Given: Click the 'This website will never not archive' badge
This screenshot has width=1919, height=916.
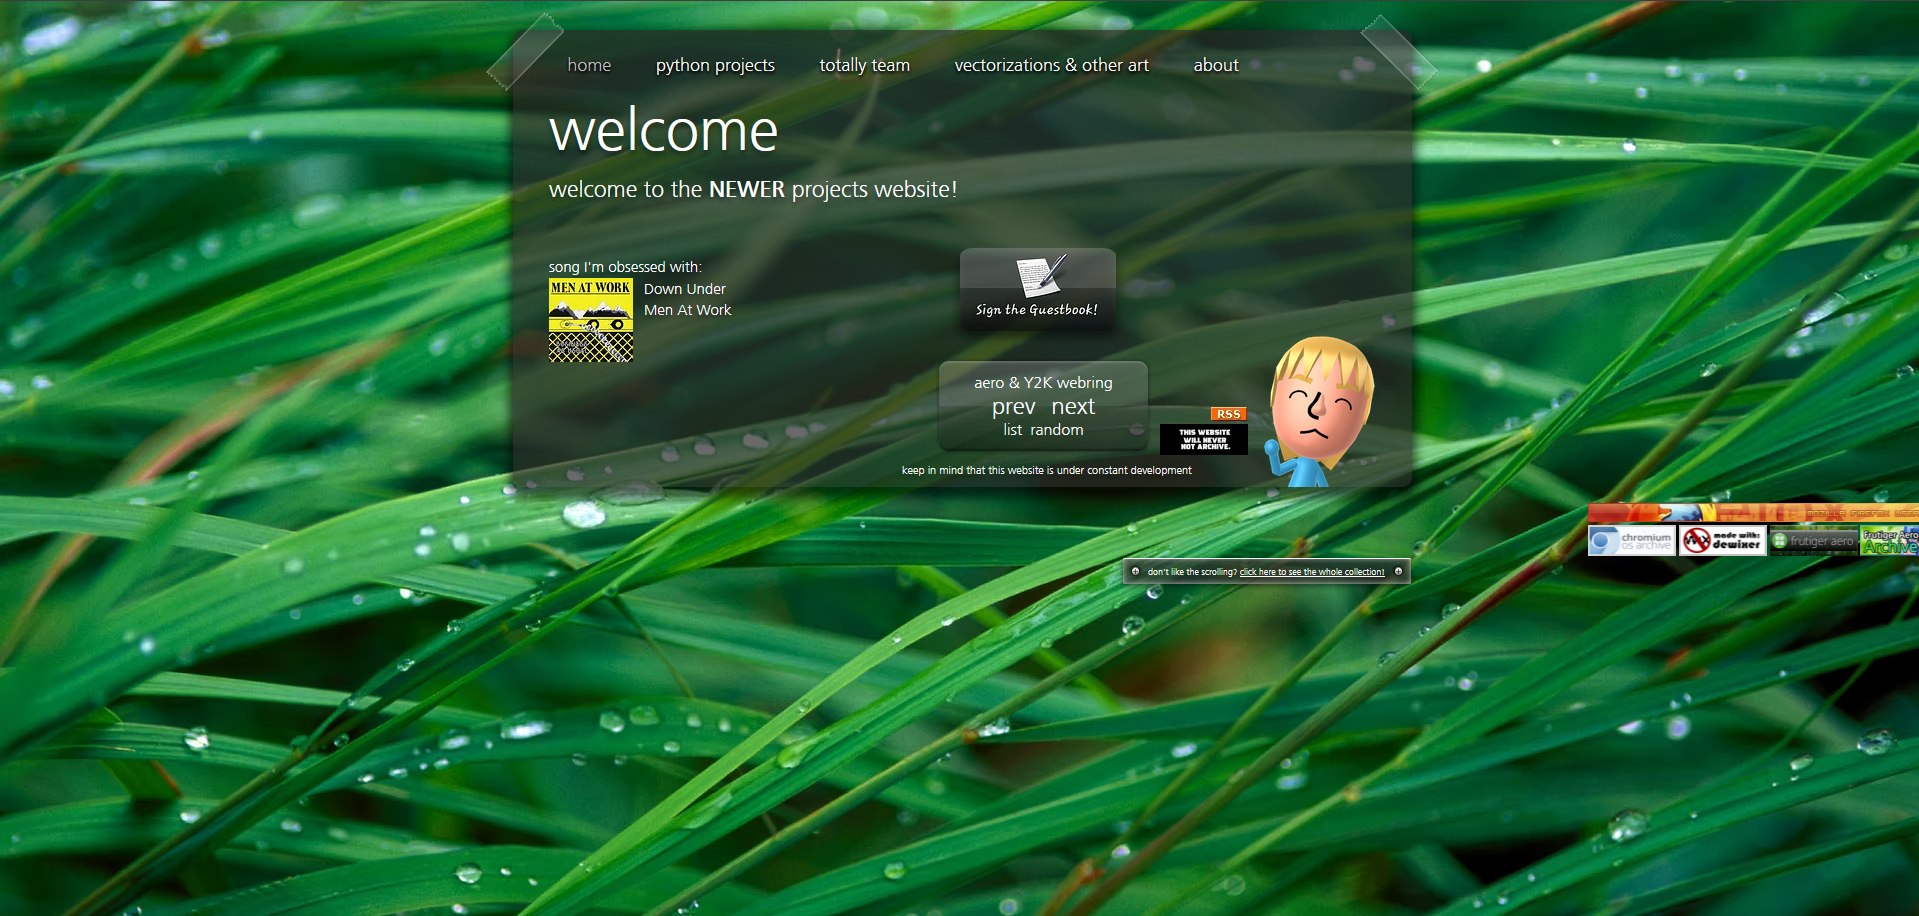Looking at the screenshot, I should click(x=1203, y=439).
